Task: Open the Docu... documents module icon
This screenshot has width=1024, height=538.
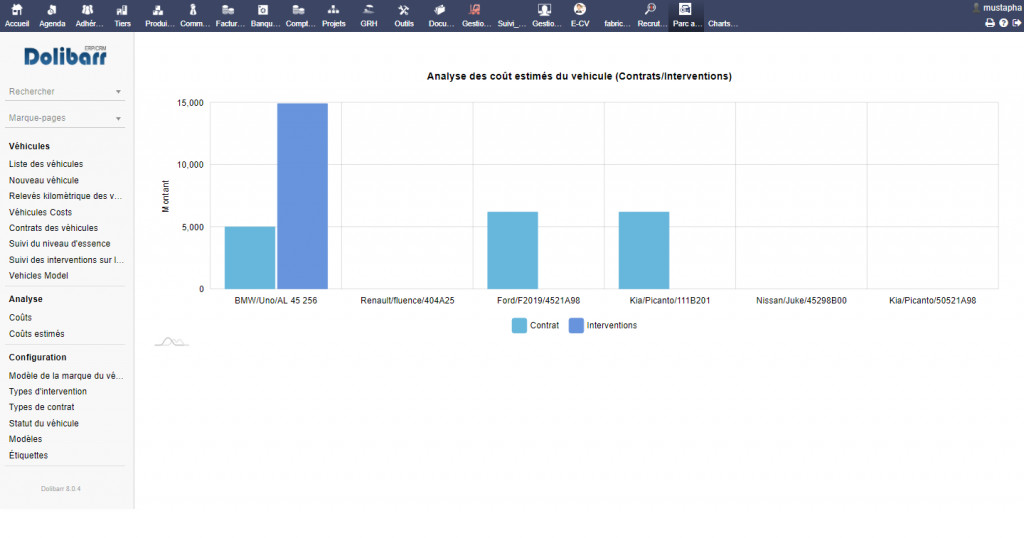Action: pos(440,10)
